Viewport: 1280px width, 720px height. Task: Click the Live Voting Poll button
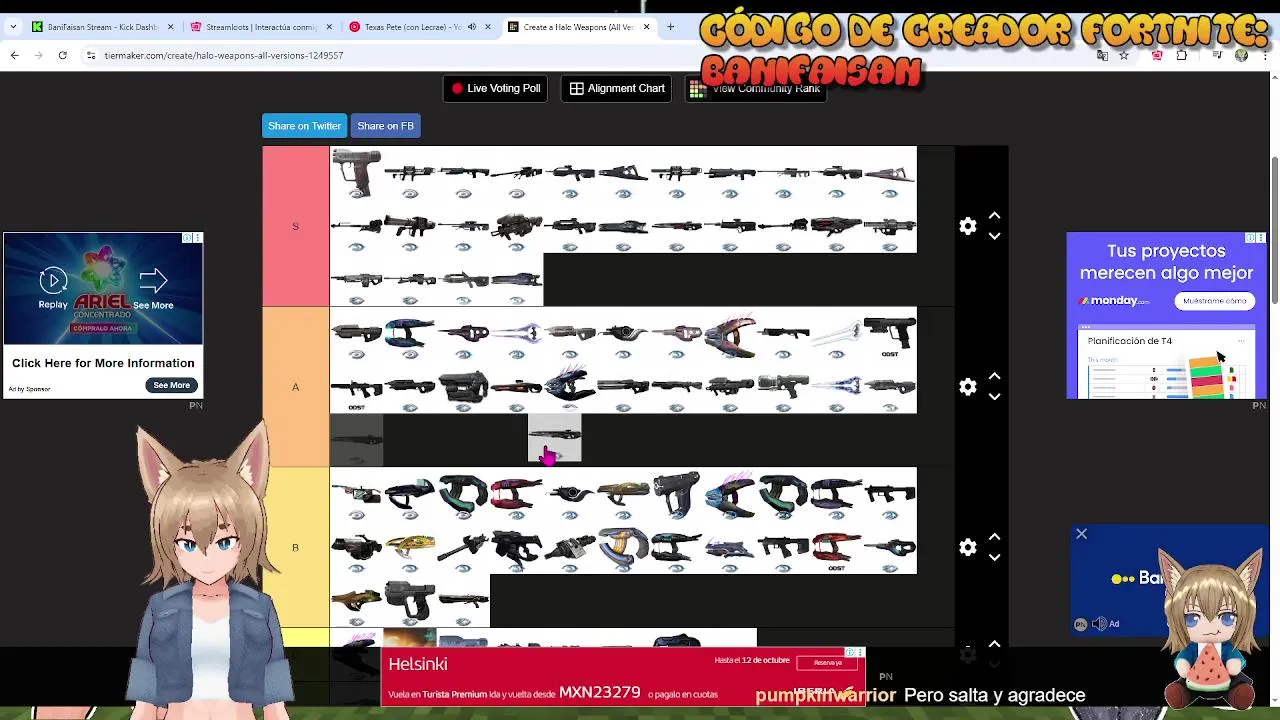point(496,88)
